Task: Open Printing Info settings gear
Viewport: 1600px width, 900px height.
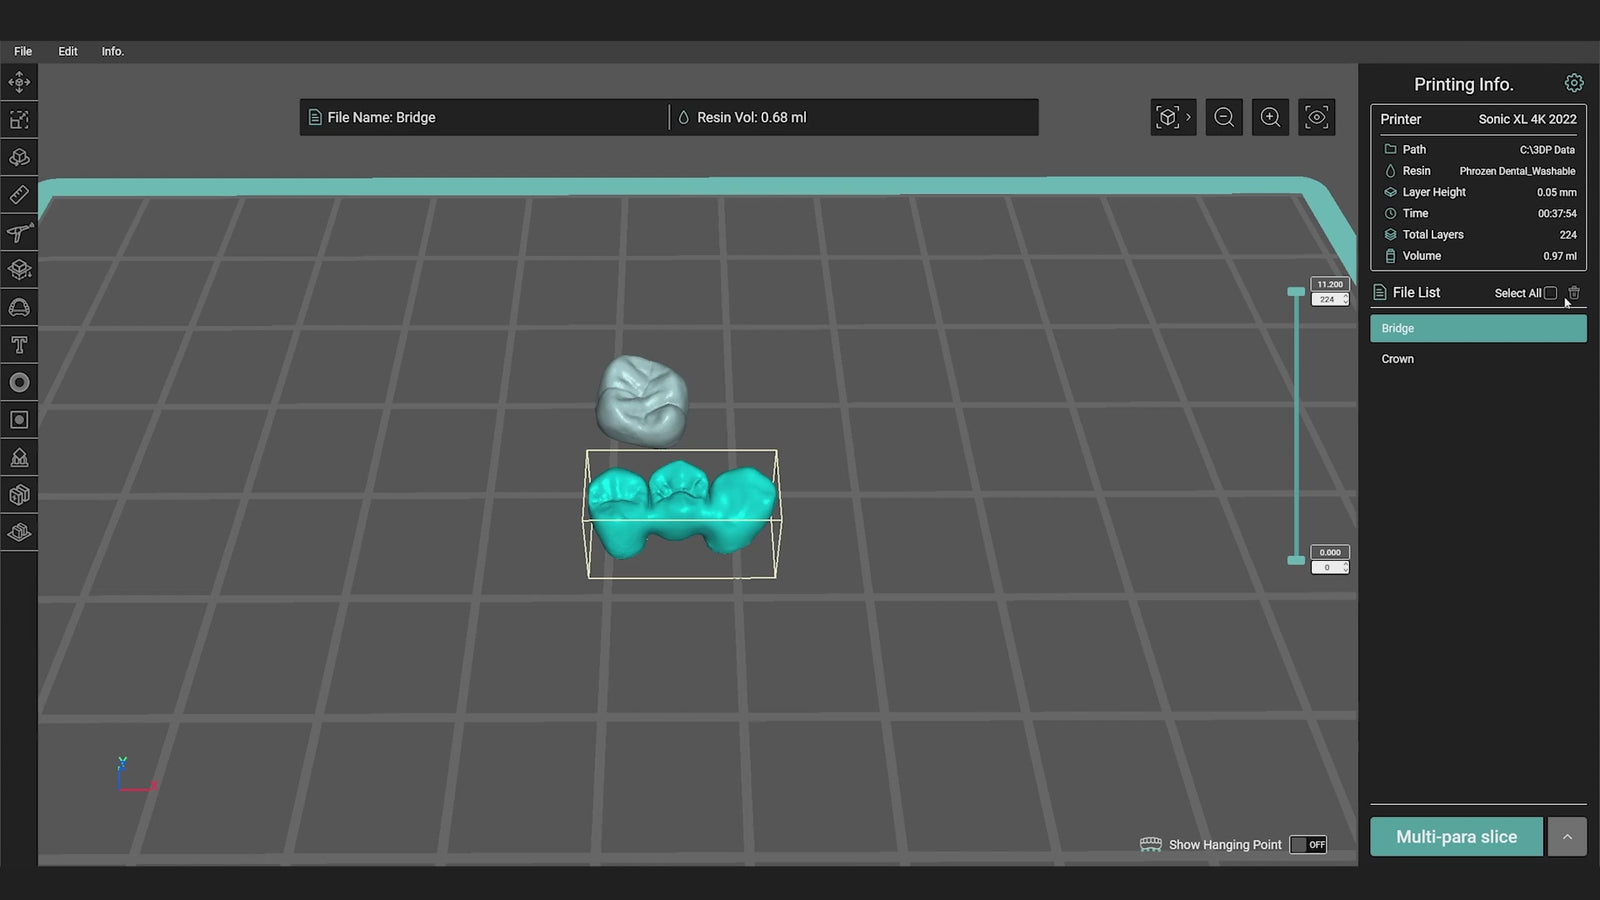Action: point(1574,83)
